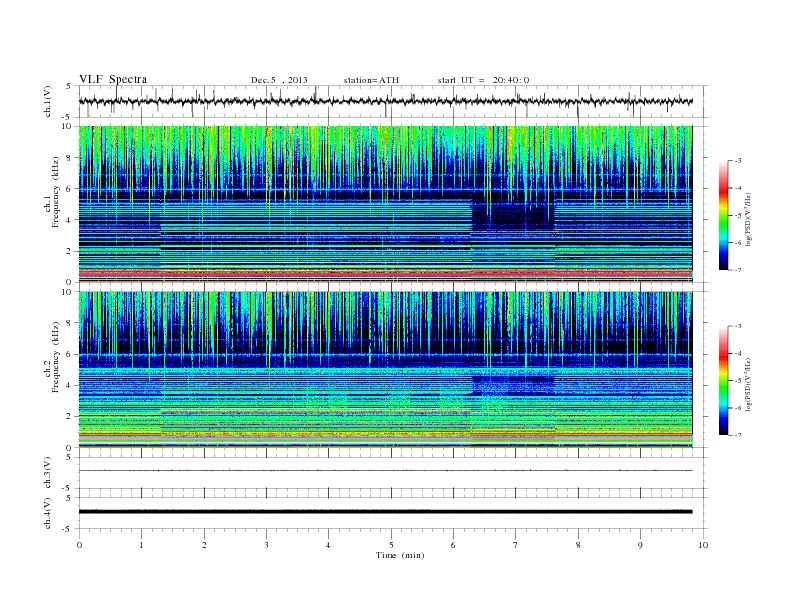Click the time axis tick label '0'
792x612 pixels.
point(79,545)
